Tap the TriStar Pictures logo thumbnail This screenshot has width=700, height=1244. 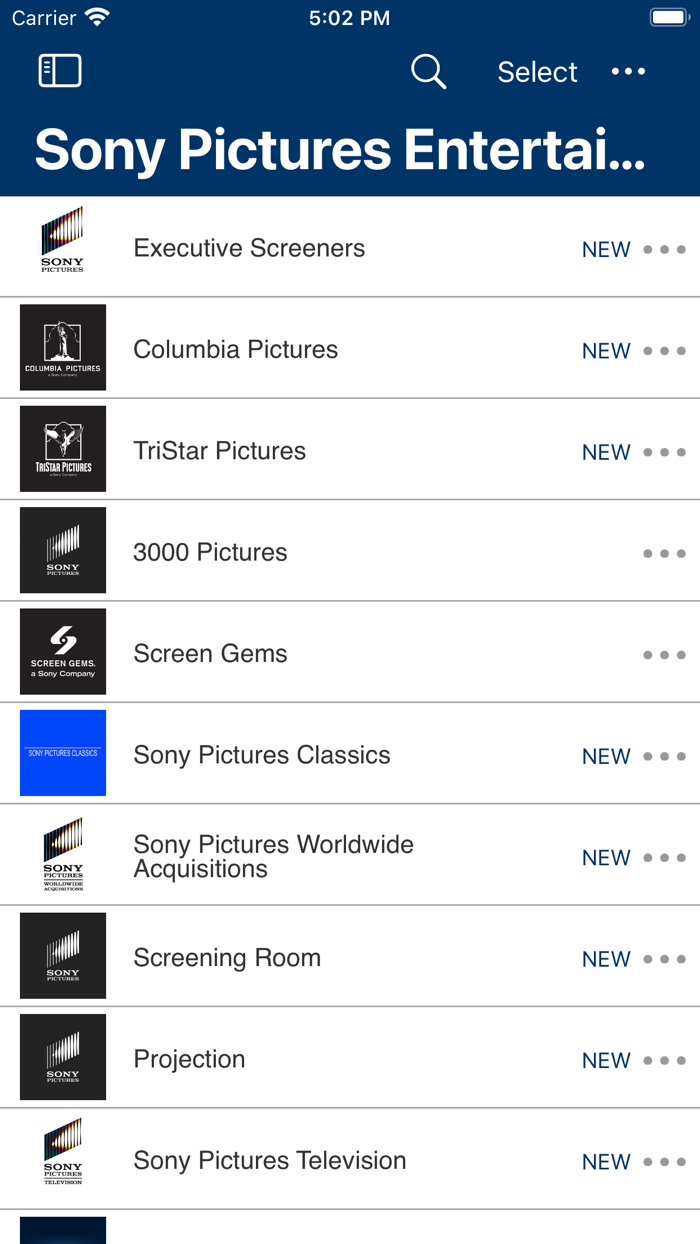pos(62,448)
